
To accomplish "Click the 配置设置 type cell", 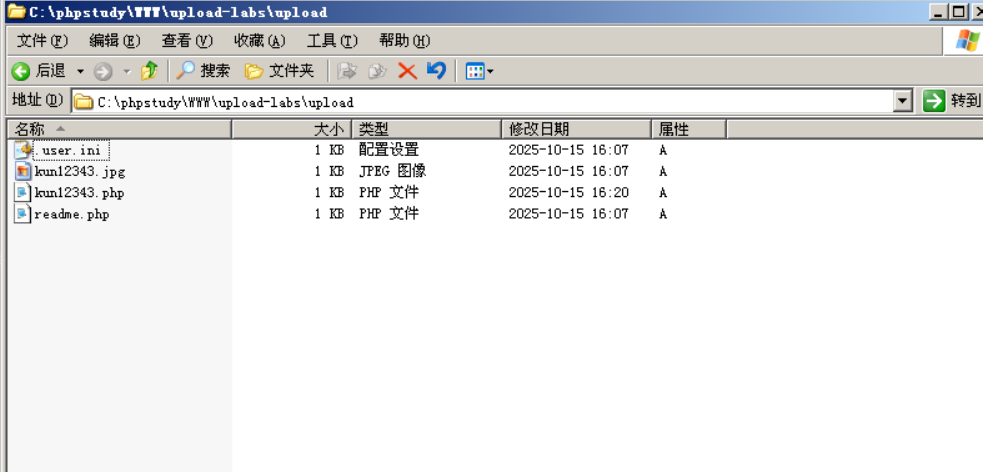I will [x=389, y=150].
